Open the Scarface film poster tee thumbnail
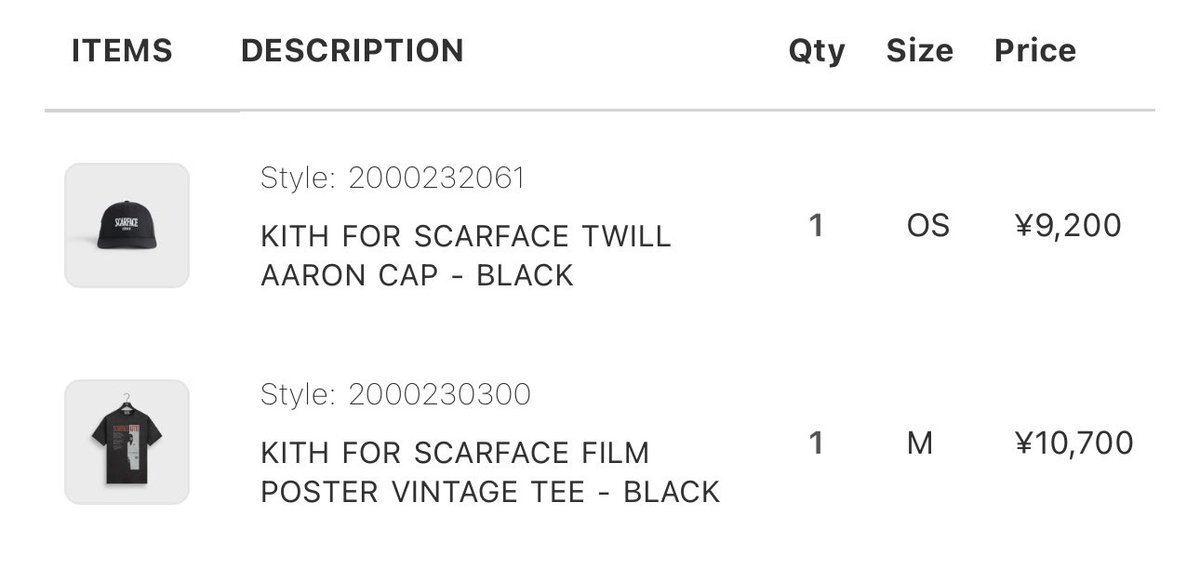Screen dimensions: 1200x582 (127, 442)
